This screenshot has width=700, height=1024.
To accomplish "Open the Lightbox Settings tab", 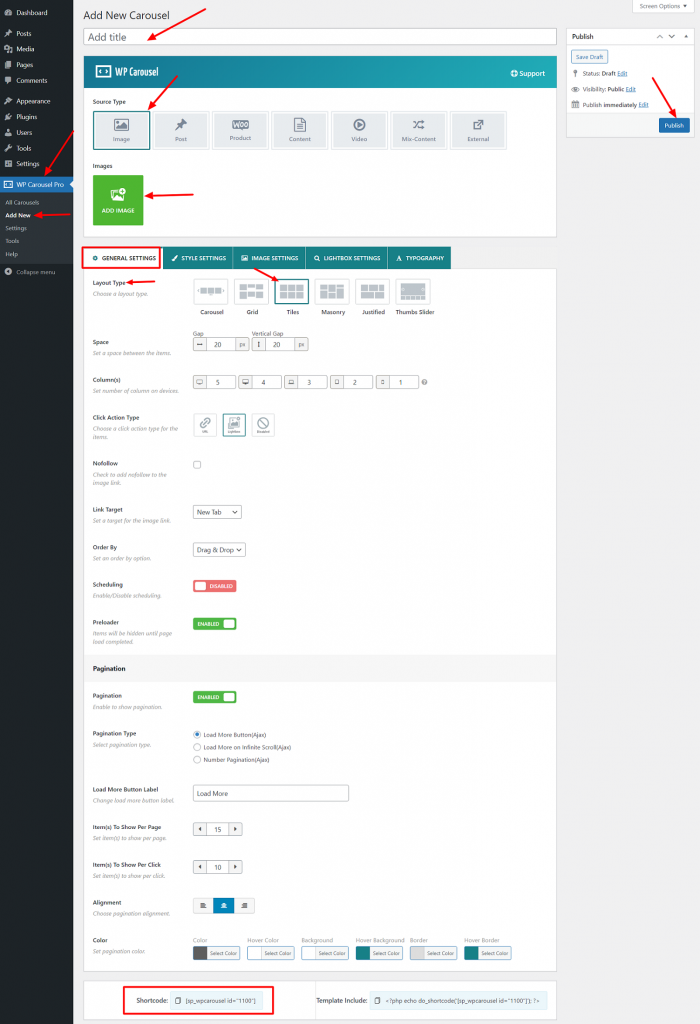I will [x=347, y=258].
